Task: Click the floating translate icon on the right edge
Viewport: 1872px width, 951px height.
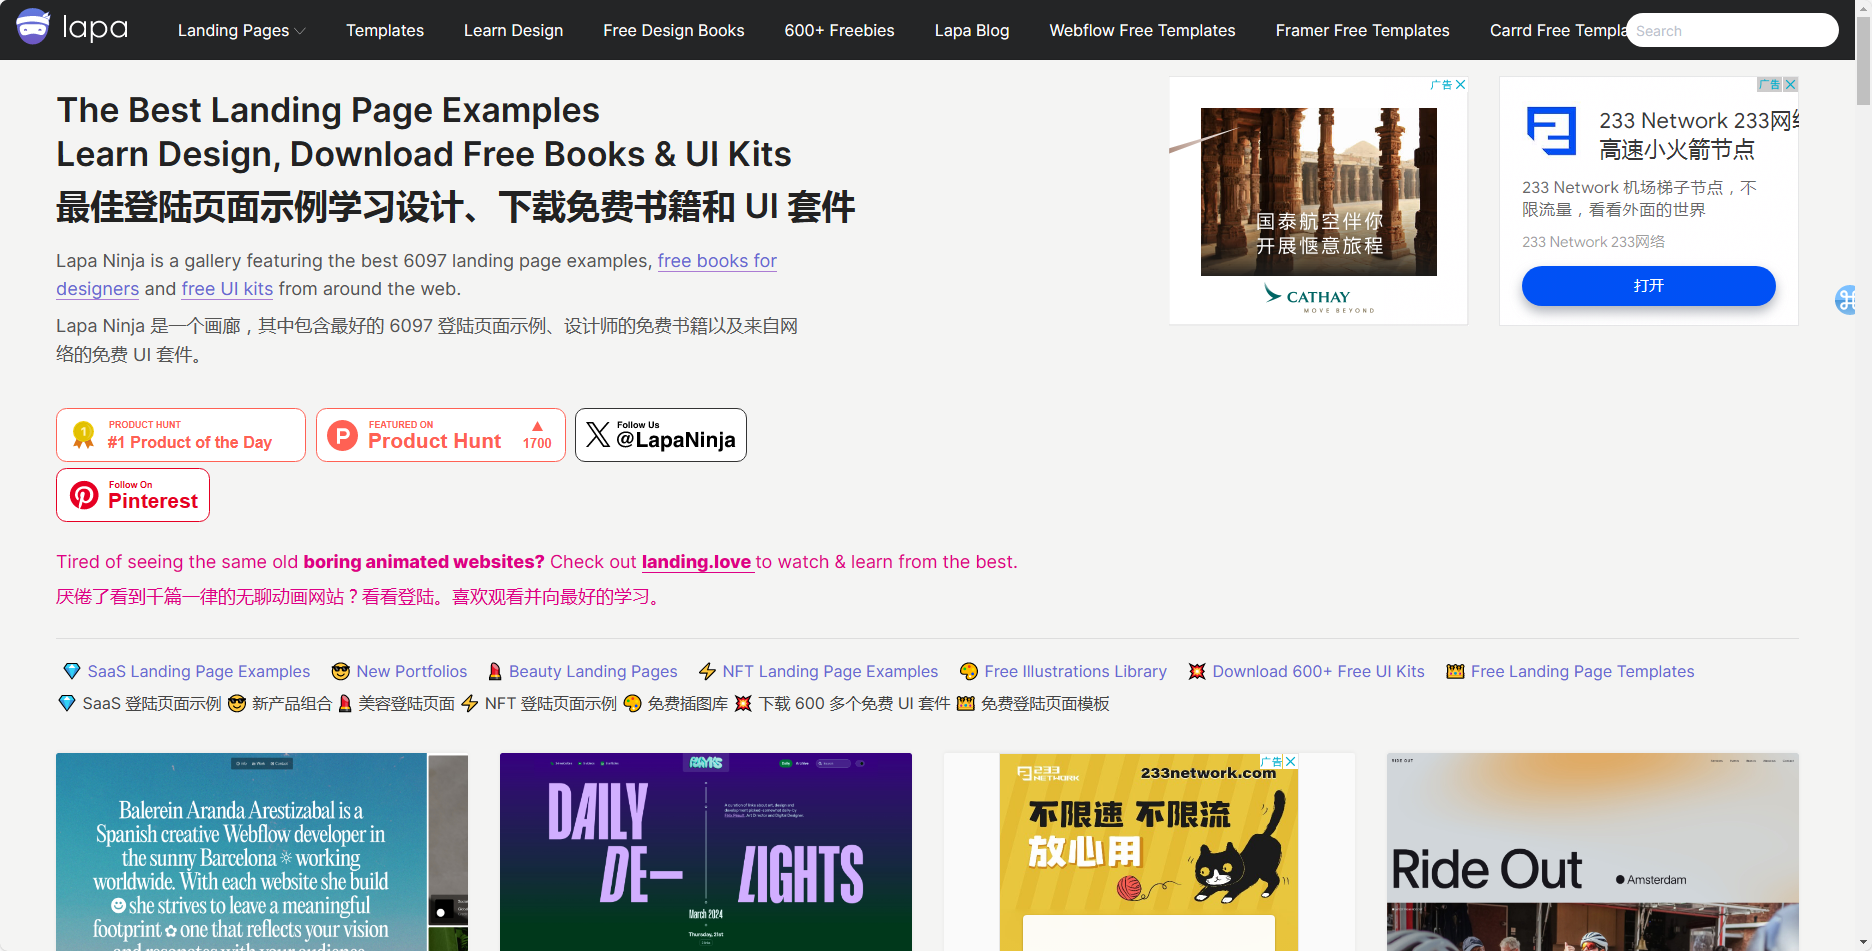Action: [x=1846, y=299]
